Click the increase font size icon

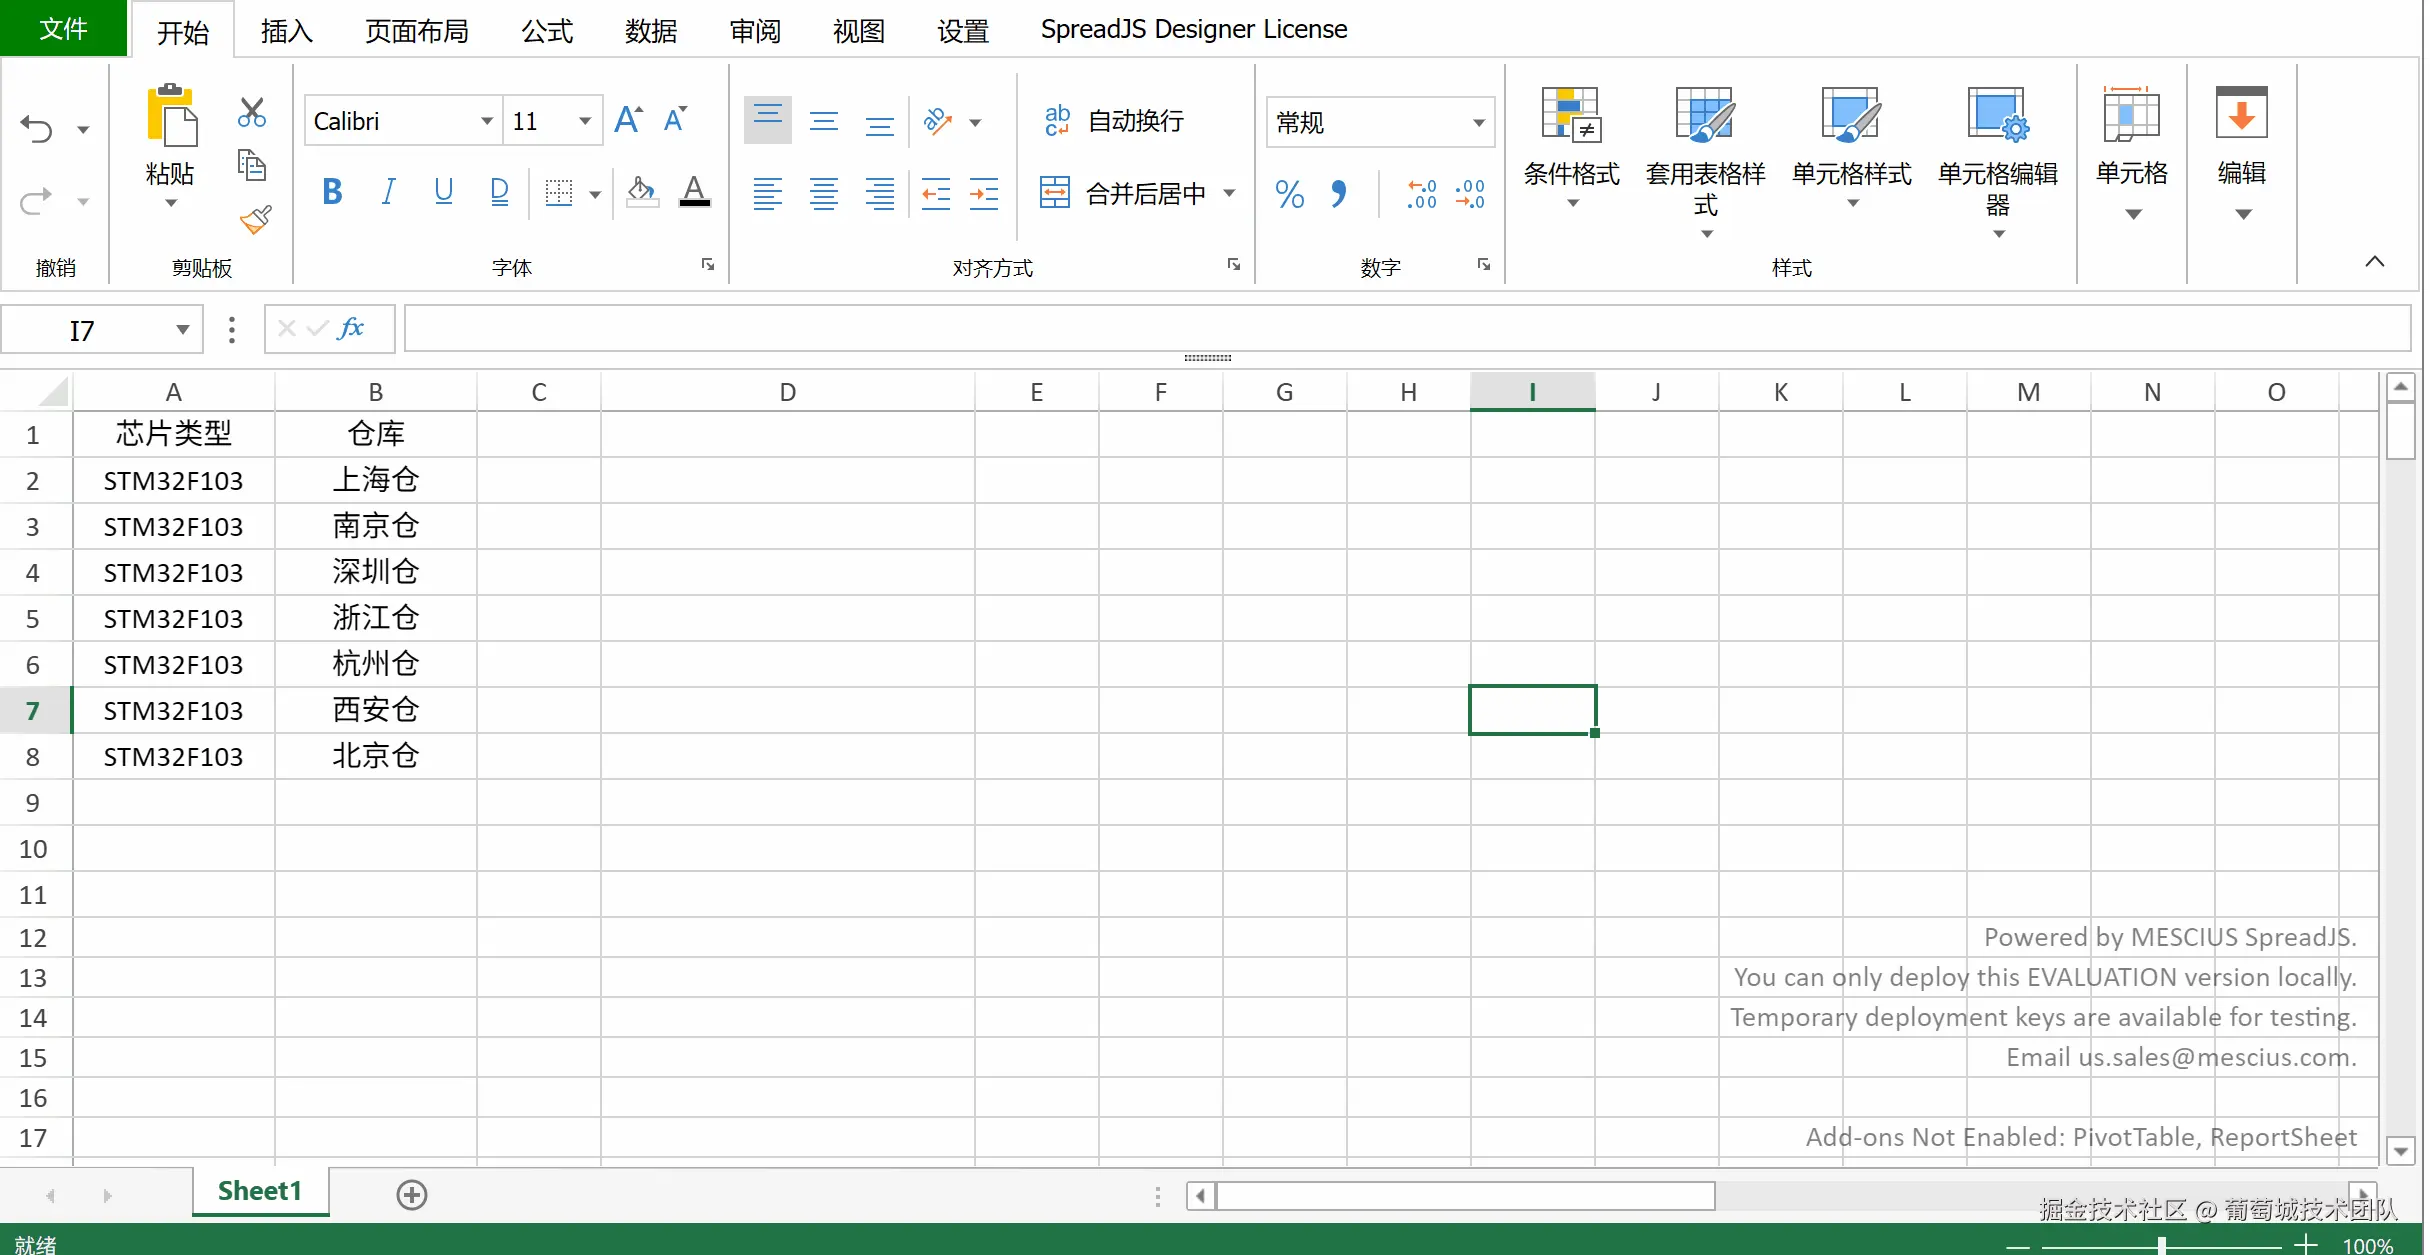628,120
